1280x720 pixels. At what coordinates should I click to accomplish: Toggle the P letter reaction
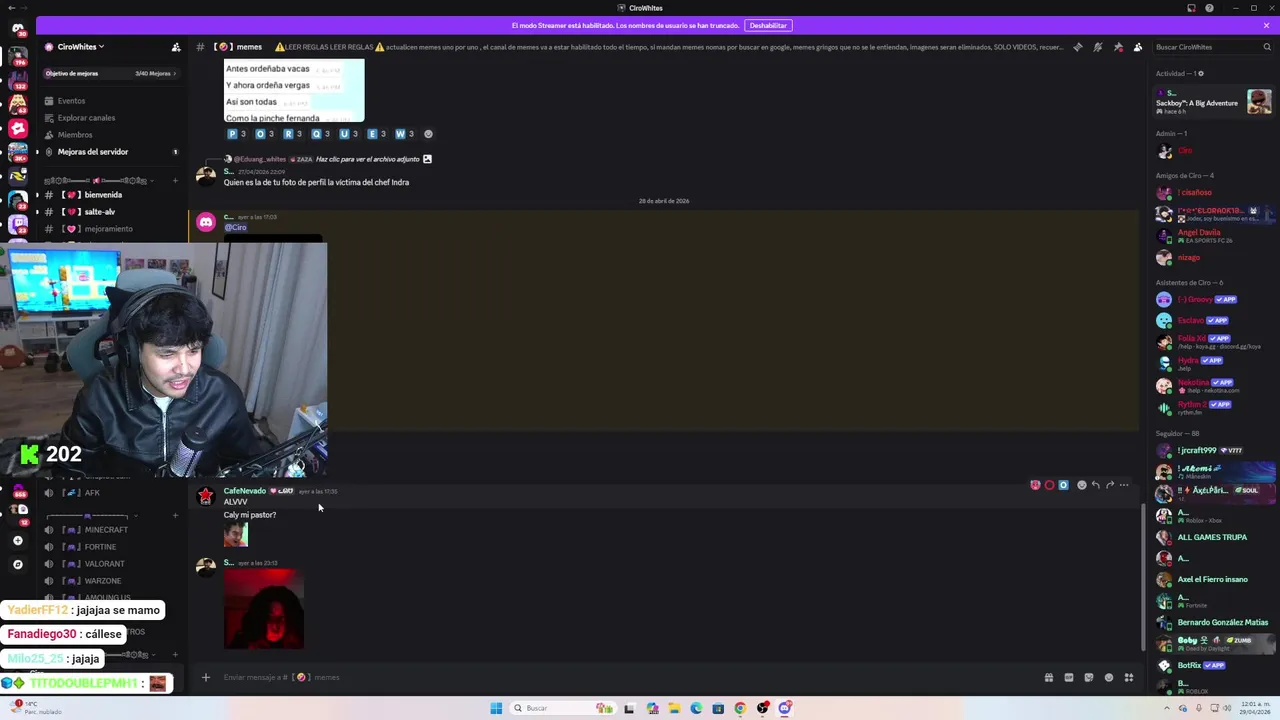coord(236,134)
